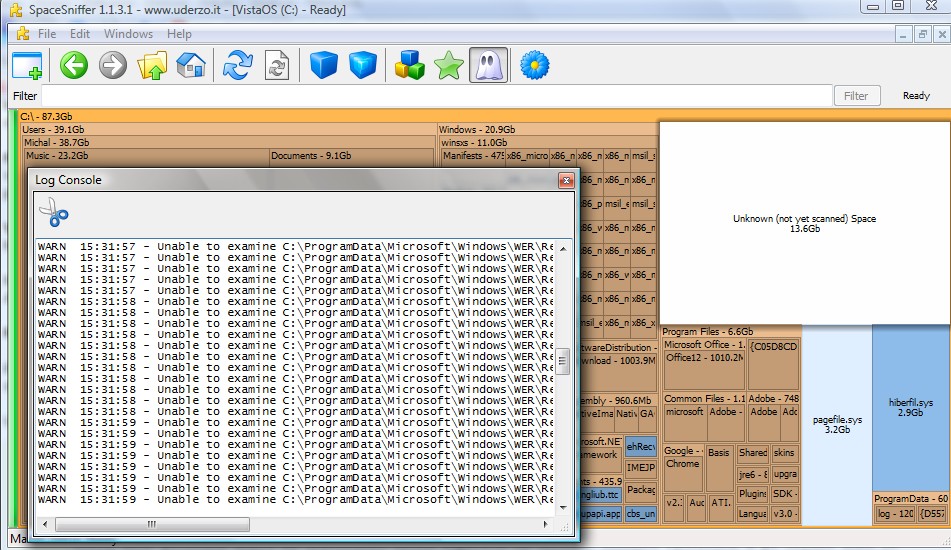Open the Windows menu
This screenshot has height=550, width=951.
point(128,34)
